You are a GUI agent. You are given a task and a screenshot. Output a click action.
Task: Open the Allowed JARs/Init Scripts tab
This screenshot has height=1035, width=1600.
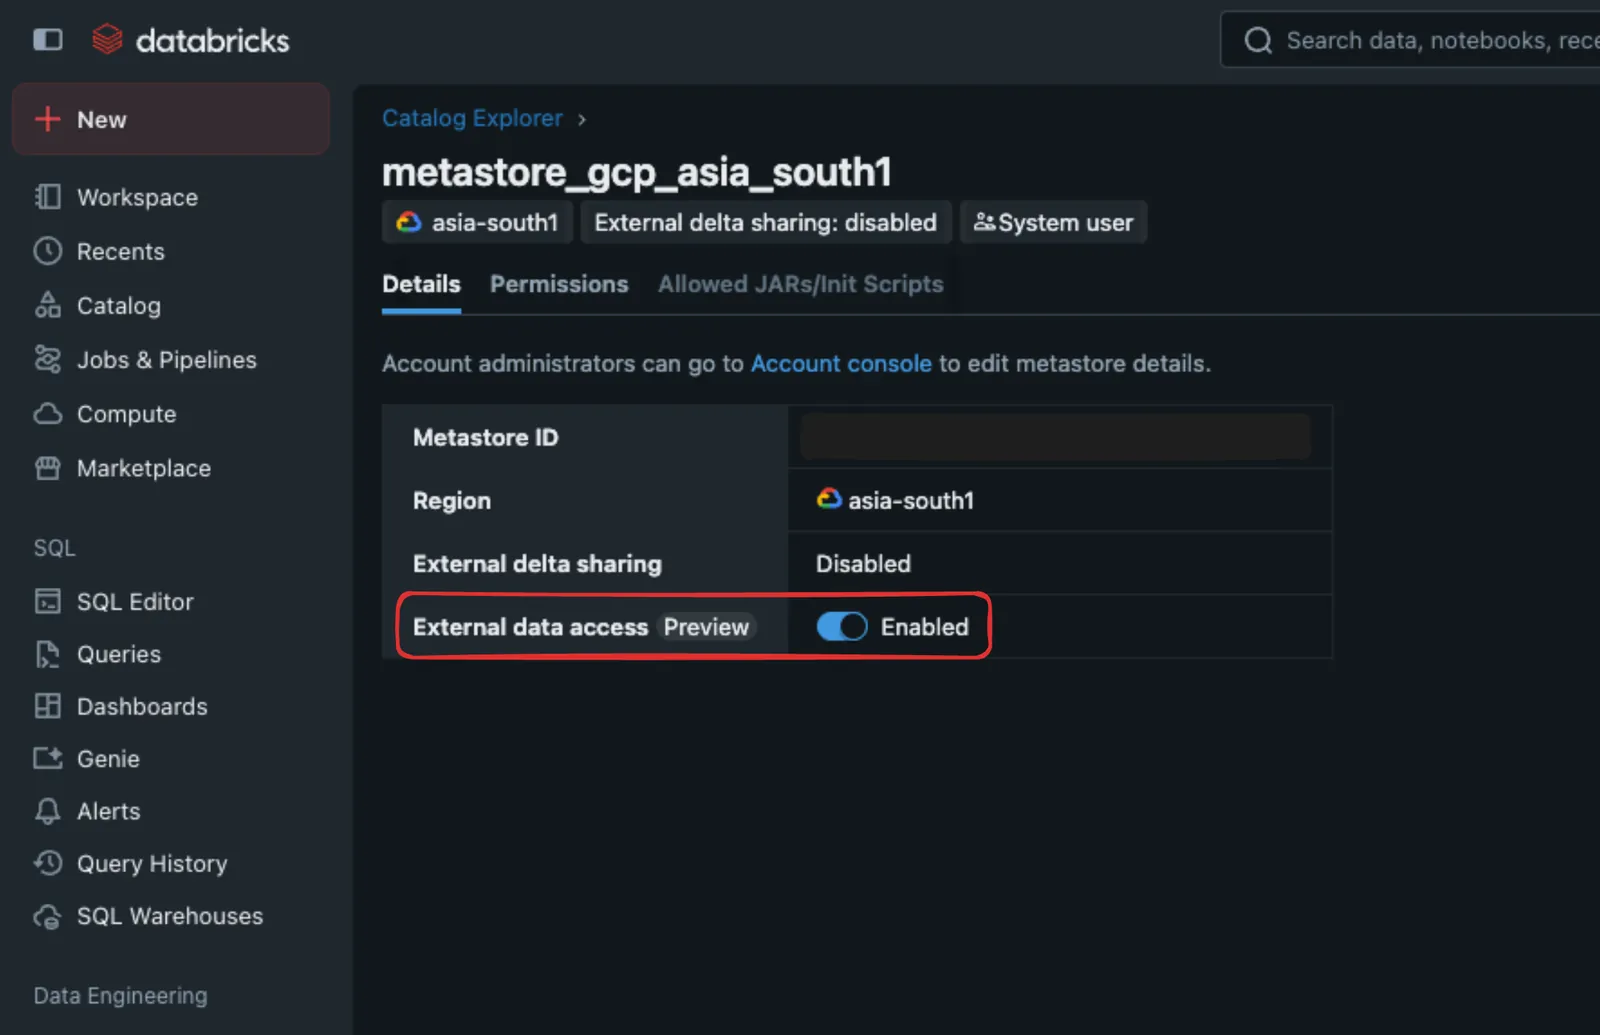click(800, 284)
